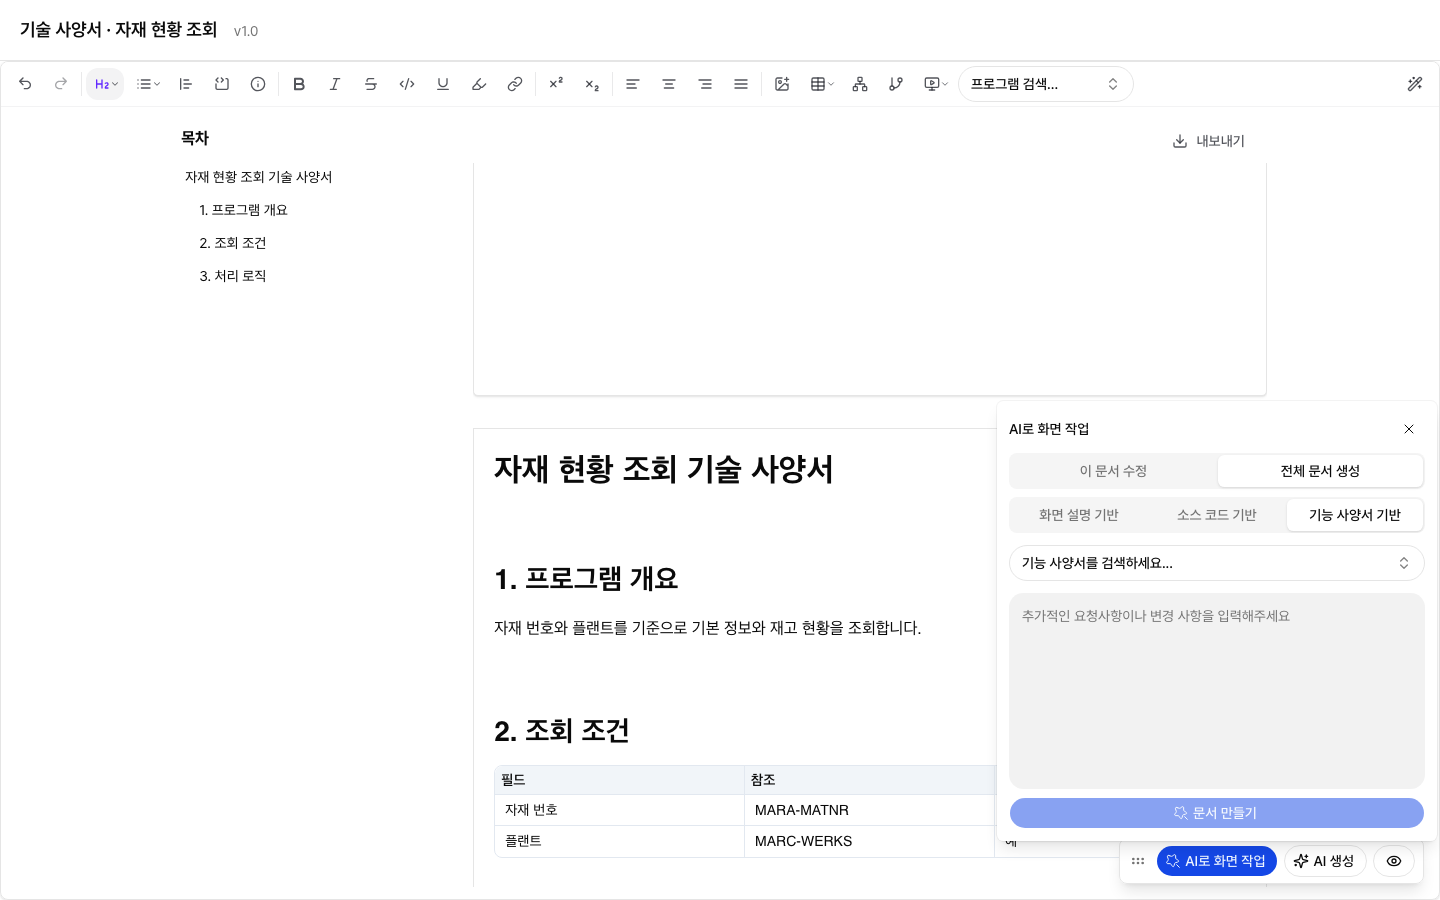The width and height of the screenshot is (1440, 900).
Task: Switch to the 전체 문서 생성 tab
Action: (1320, 471)
